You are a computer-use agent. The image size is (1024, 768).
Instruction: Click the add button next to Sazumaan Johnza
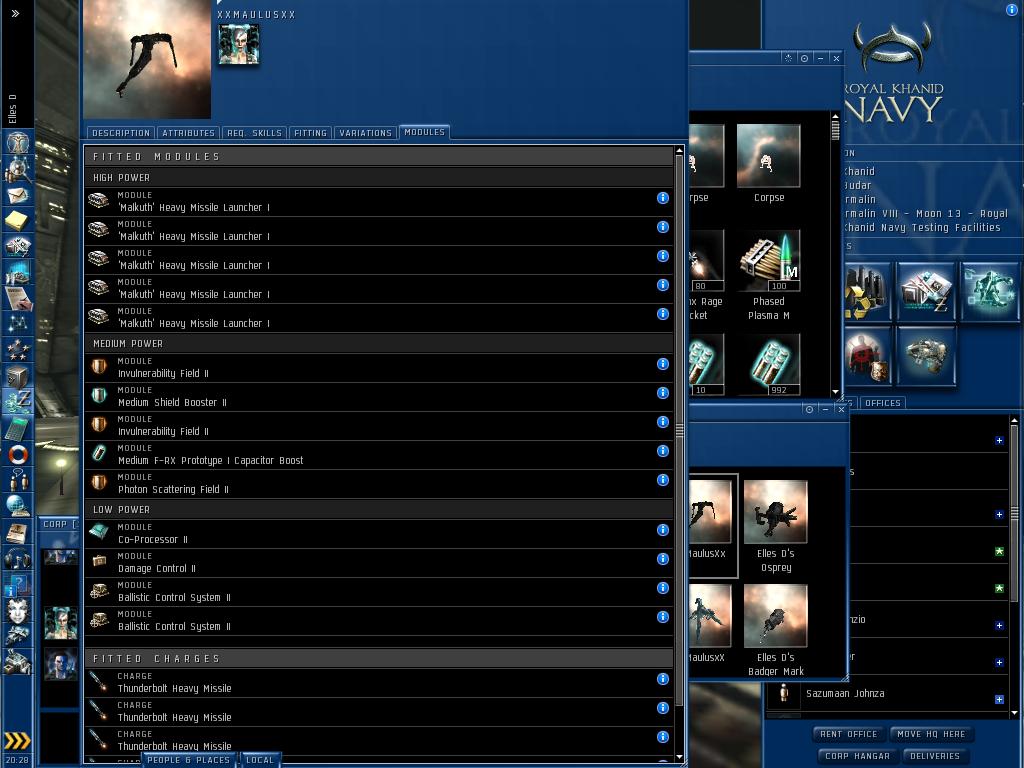pyautogui.click(x=999, y=699)
